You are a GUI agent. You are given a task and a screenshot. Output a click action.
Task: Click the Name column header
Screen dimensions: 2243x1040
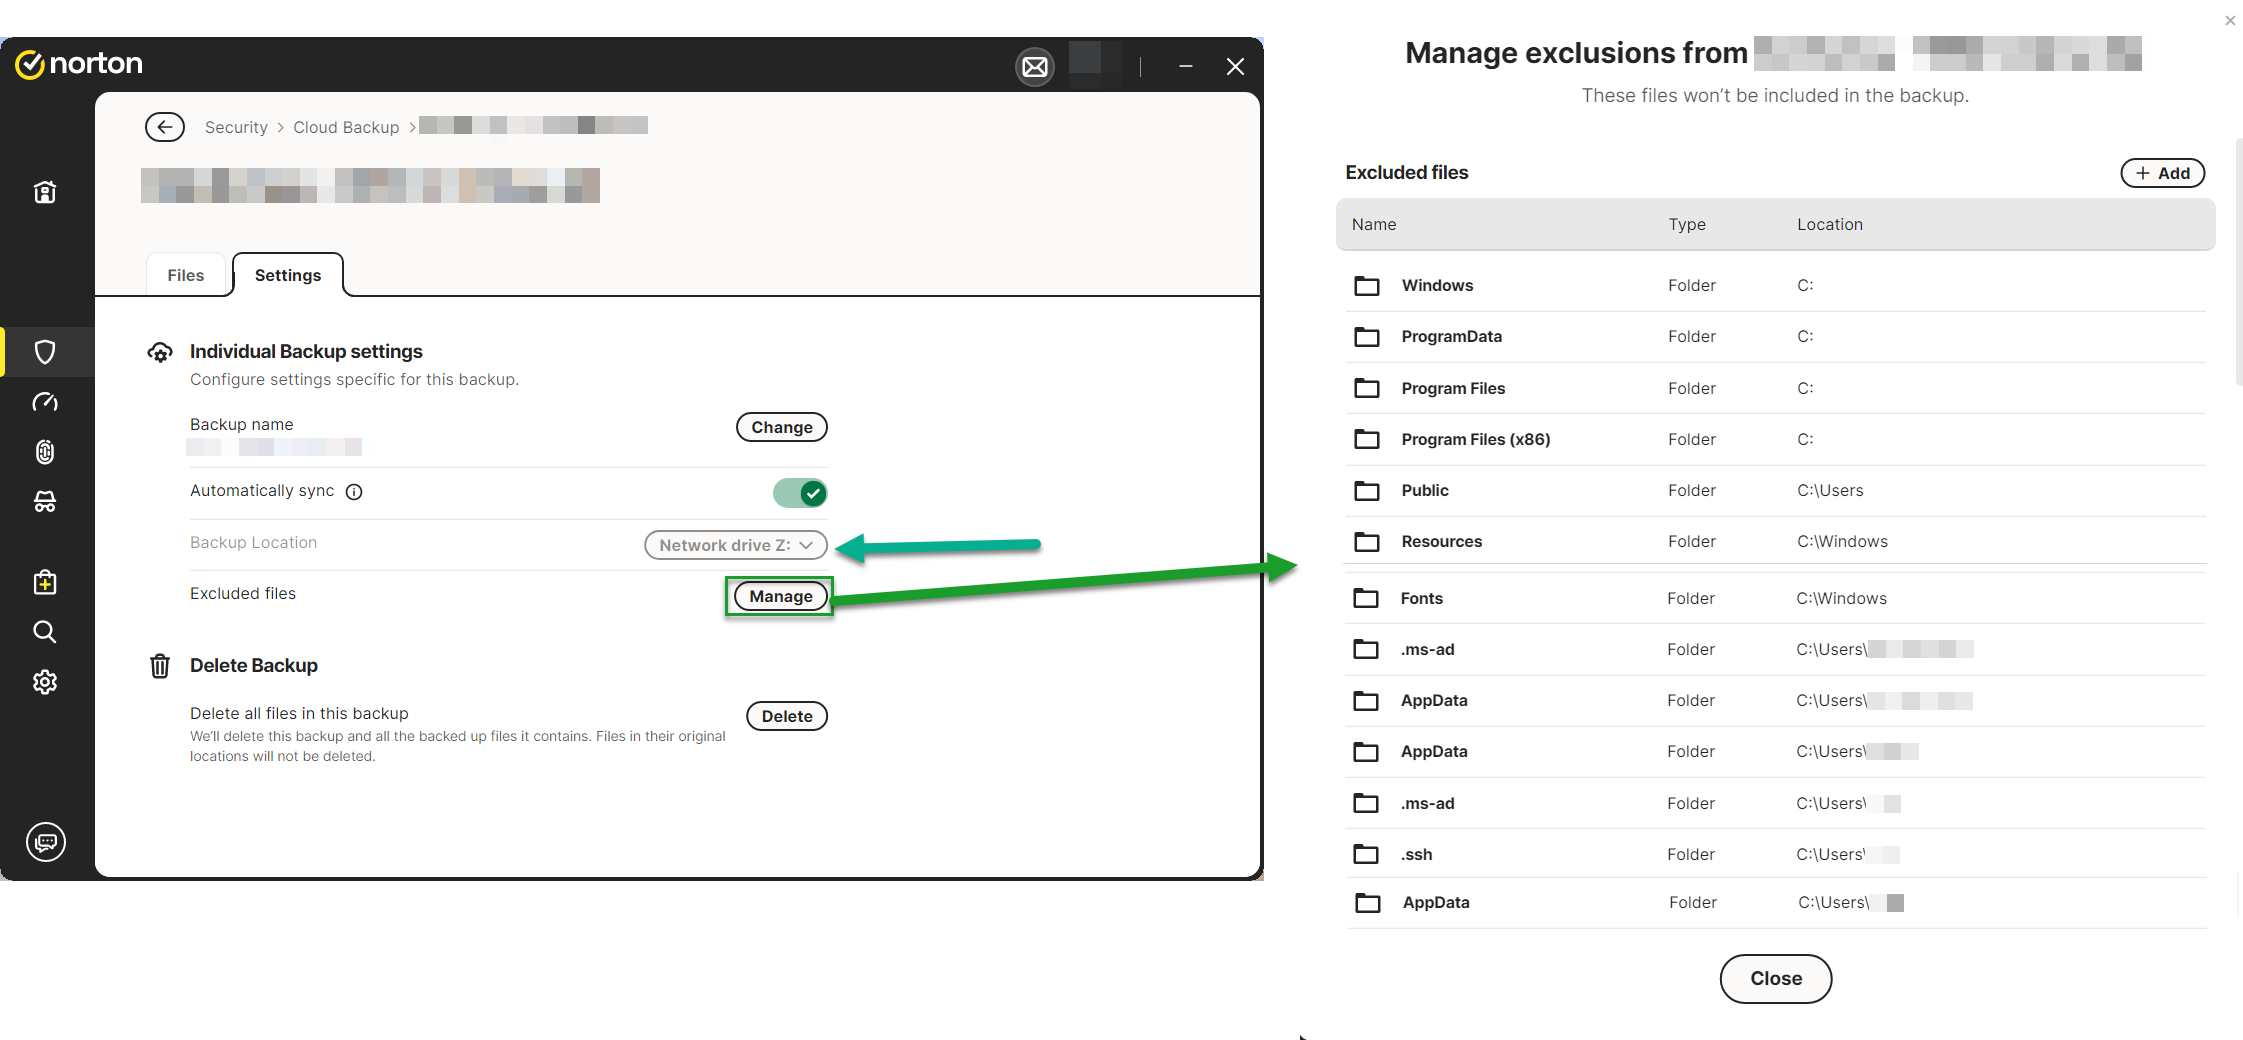(1374, 224)
